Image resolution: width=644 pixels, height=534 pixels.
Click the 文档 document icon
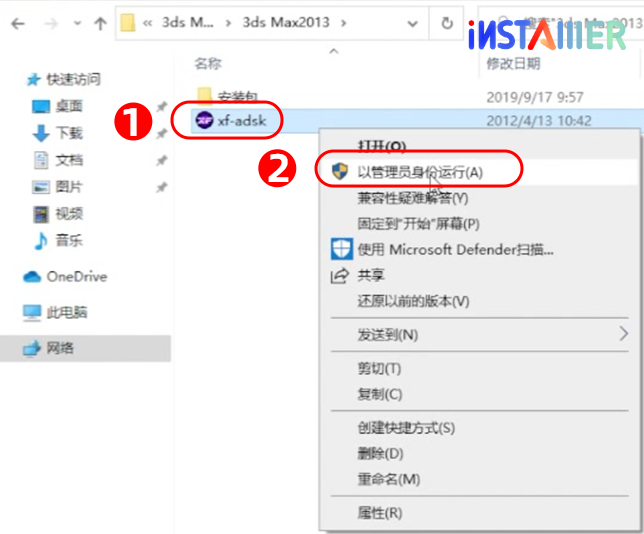[41, 160]
